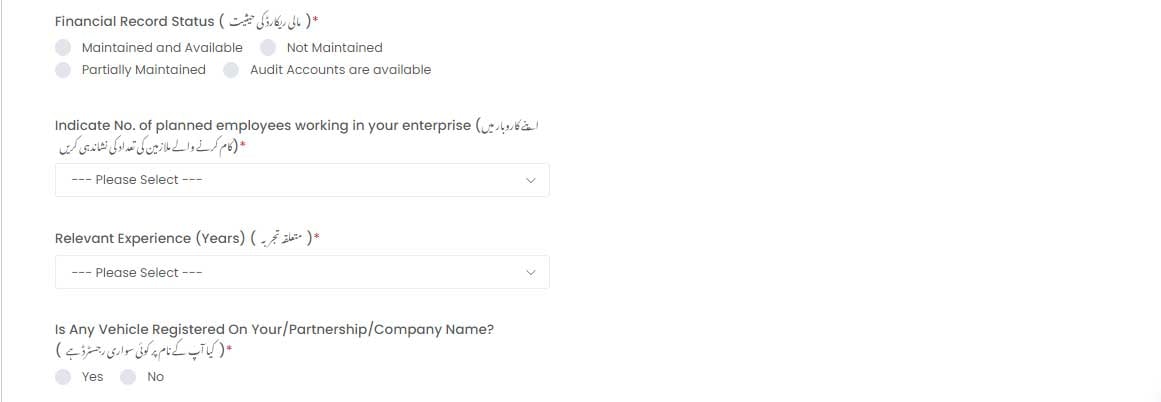This screenshot has height=402, width=1161.
Task: Select the Audit Accounts are available radio circle
Action: coord(232,70)
